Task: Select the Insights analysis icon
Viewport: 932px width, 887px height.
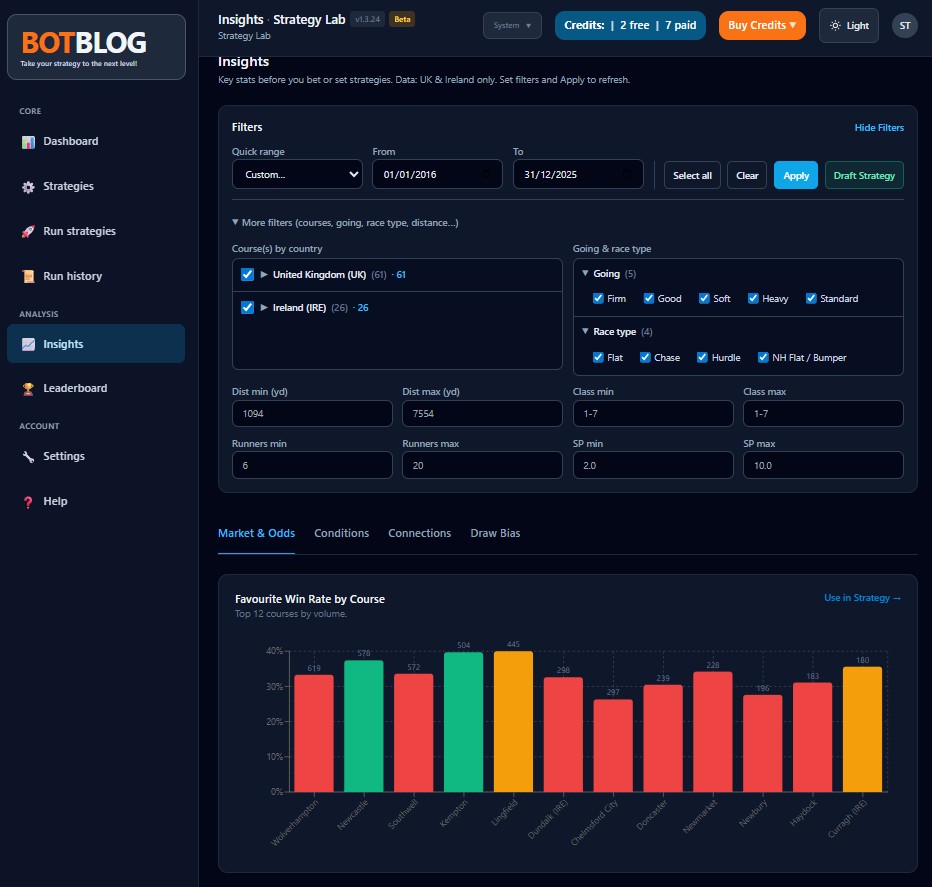Action: [x=30, y=343]
